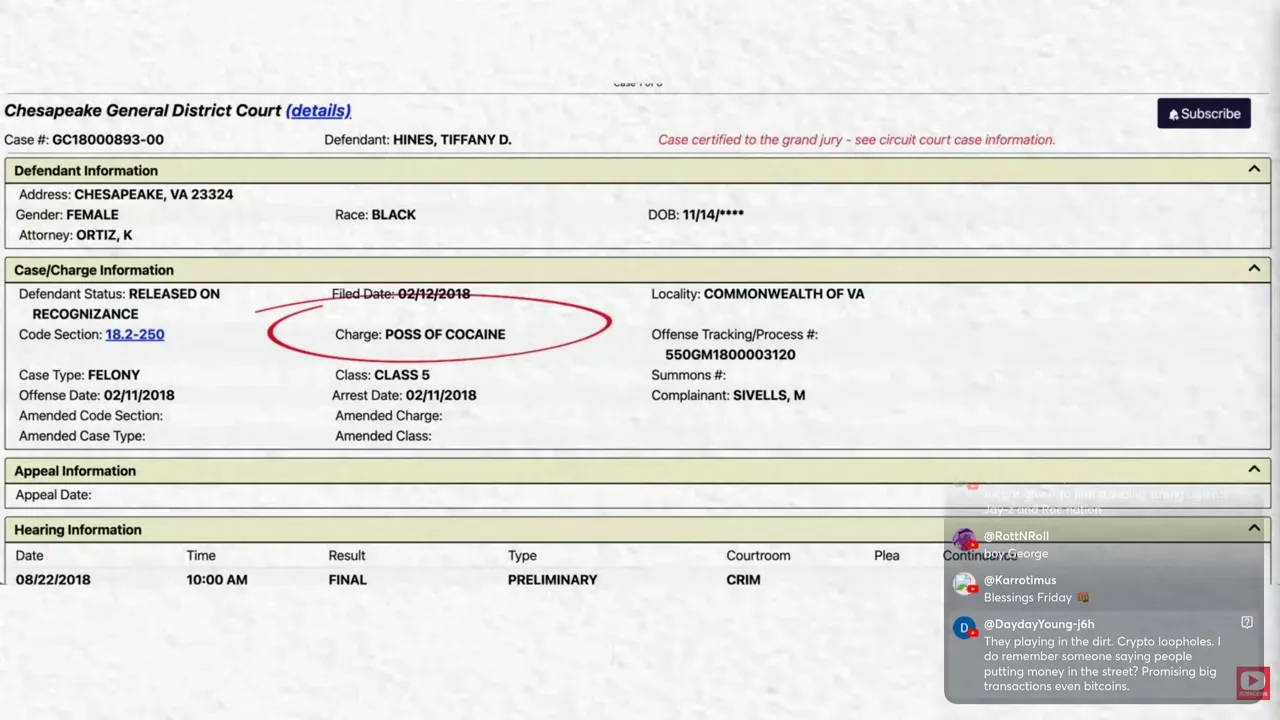Open the @Karrotimus username in chat

[x=1020, y=580]
